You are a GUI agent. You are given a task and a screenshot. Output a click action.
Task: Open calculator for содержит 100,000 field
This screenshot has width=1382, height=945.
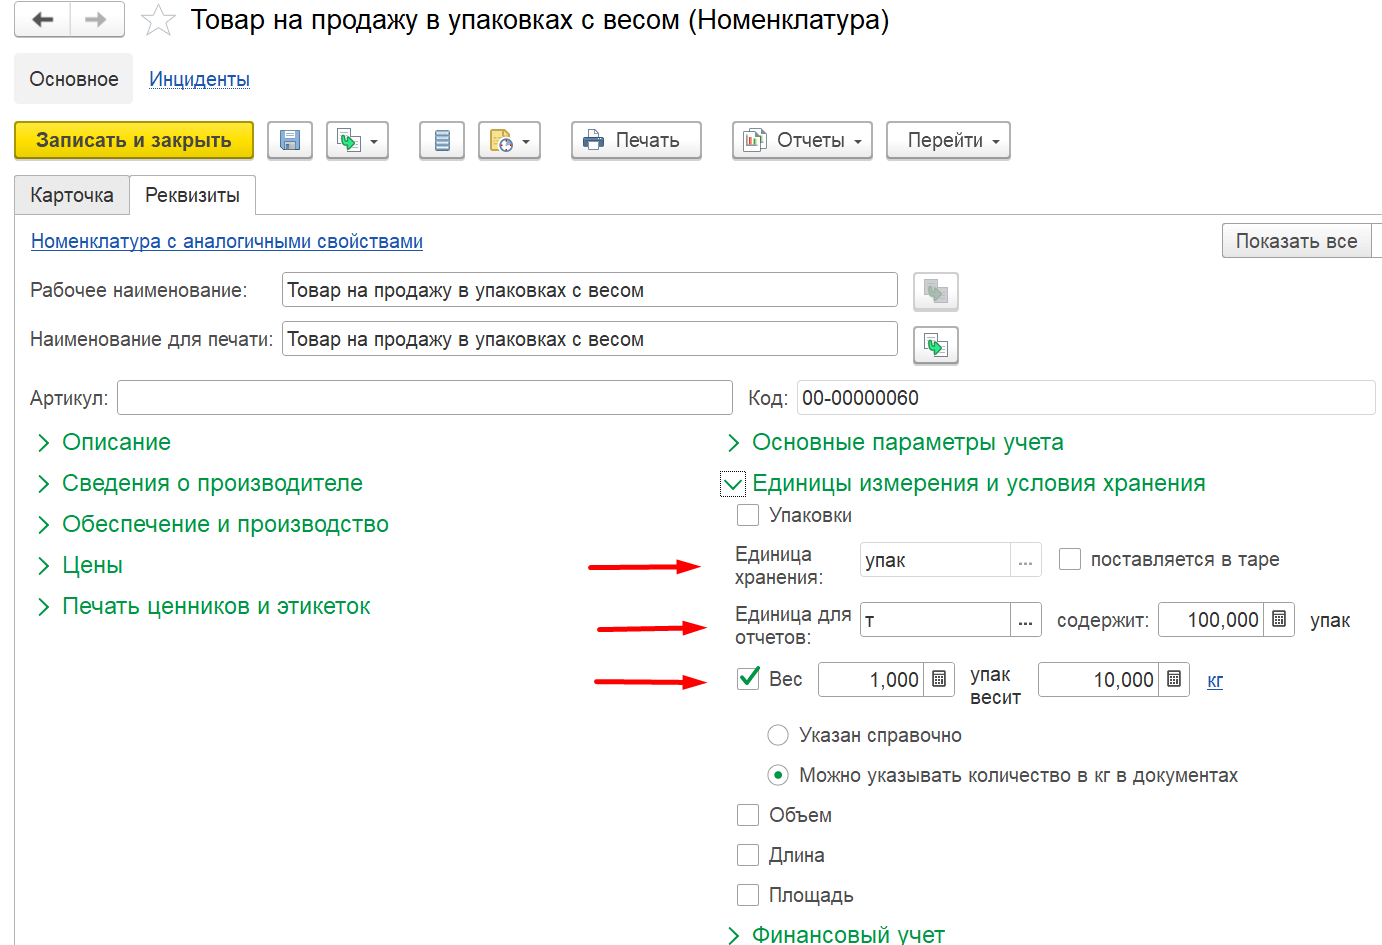tap(1279, 620)
